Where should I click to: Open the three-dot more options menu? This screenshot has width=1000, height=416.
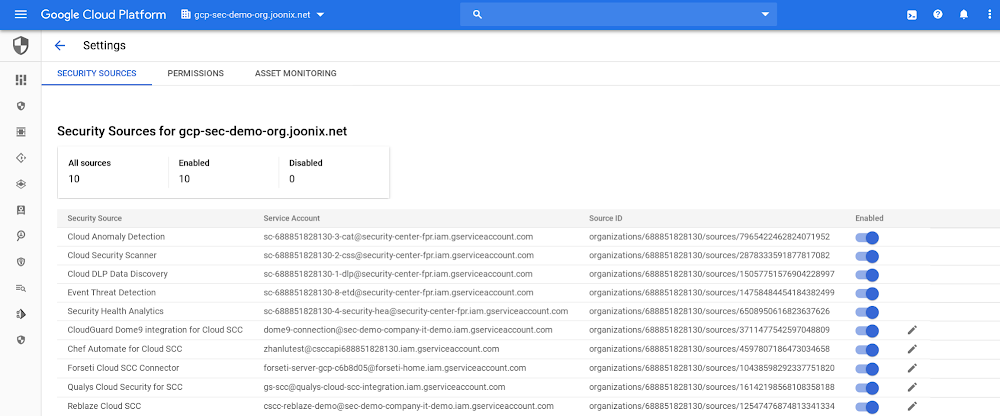click(989, 14)
